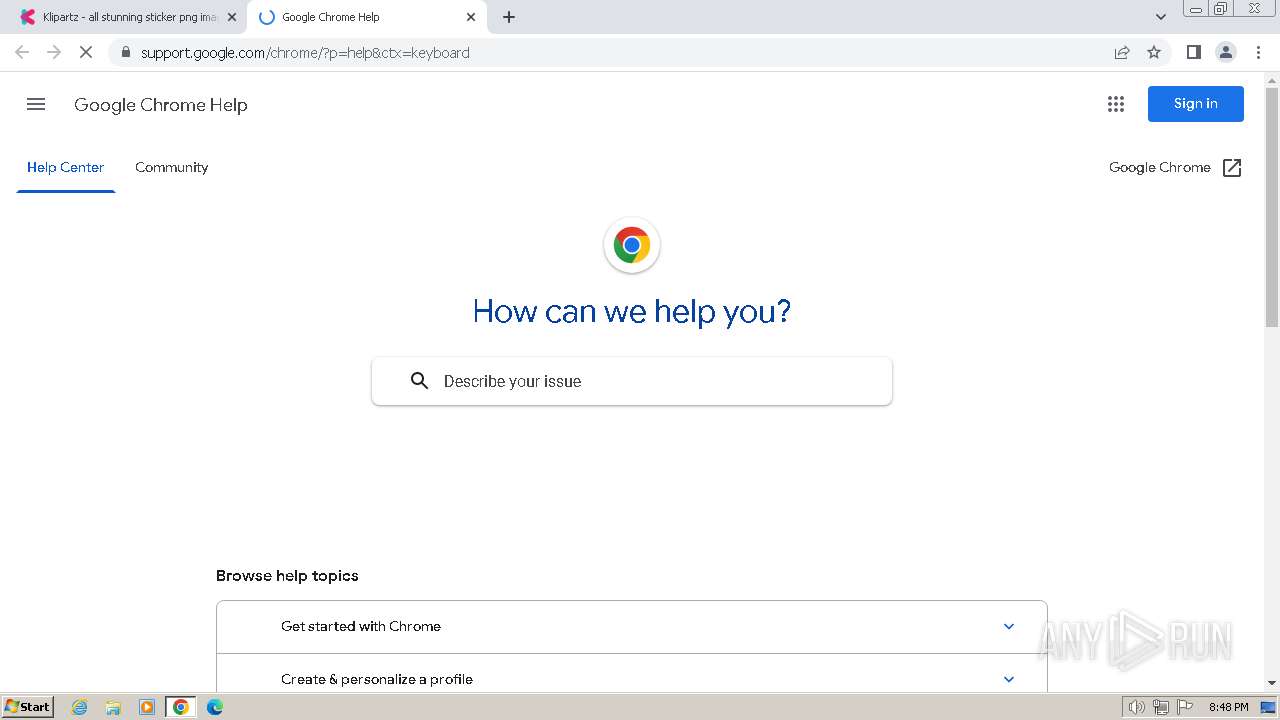
Task: Share this page icon
Action: tap(1122, 53)
